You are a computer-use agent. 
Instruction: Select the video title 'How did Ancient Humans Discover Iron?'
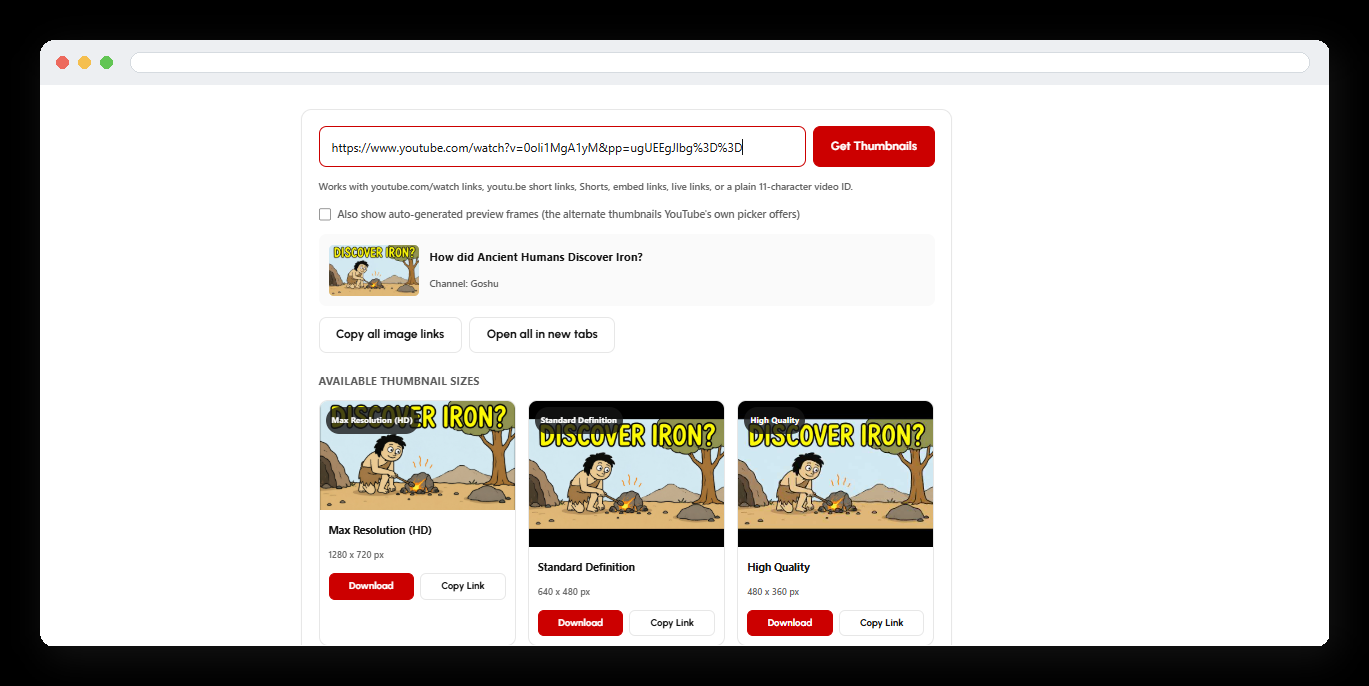pos(536,257)
